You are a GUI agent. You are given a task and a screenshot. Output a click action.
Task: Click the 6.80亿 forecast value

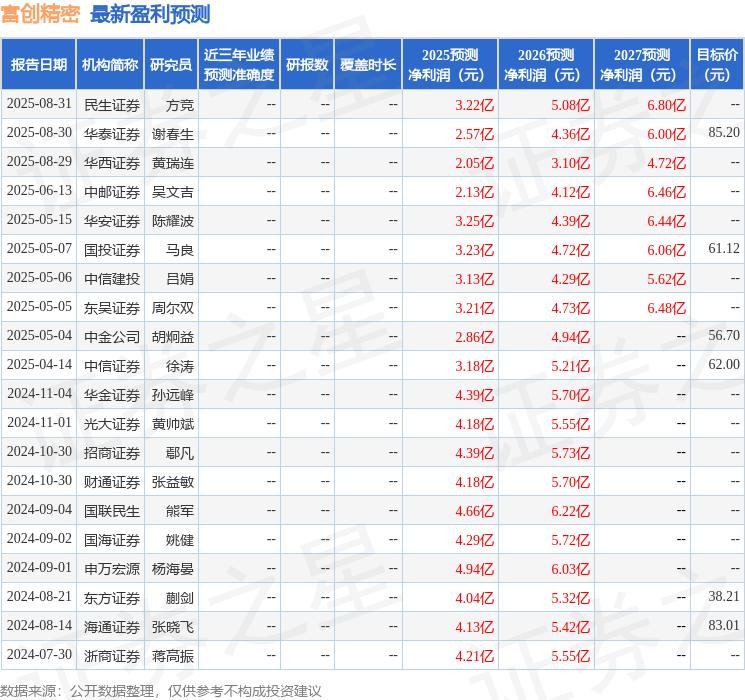point(666,104)
